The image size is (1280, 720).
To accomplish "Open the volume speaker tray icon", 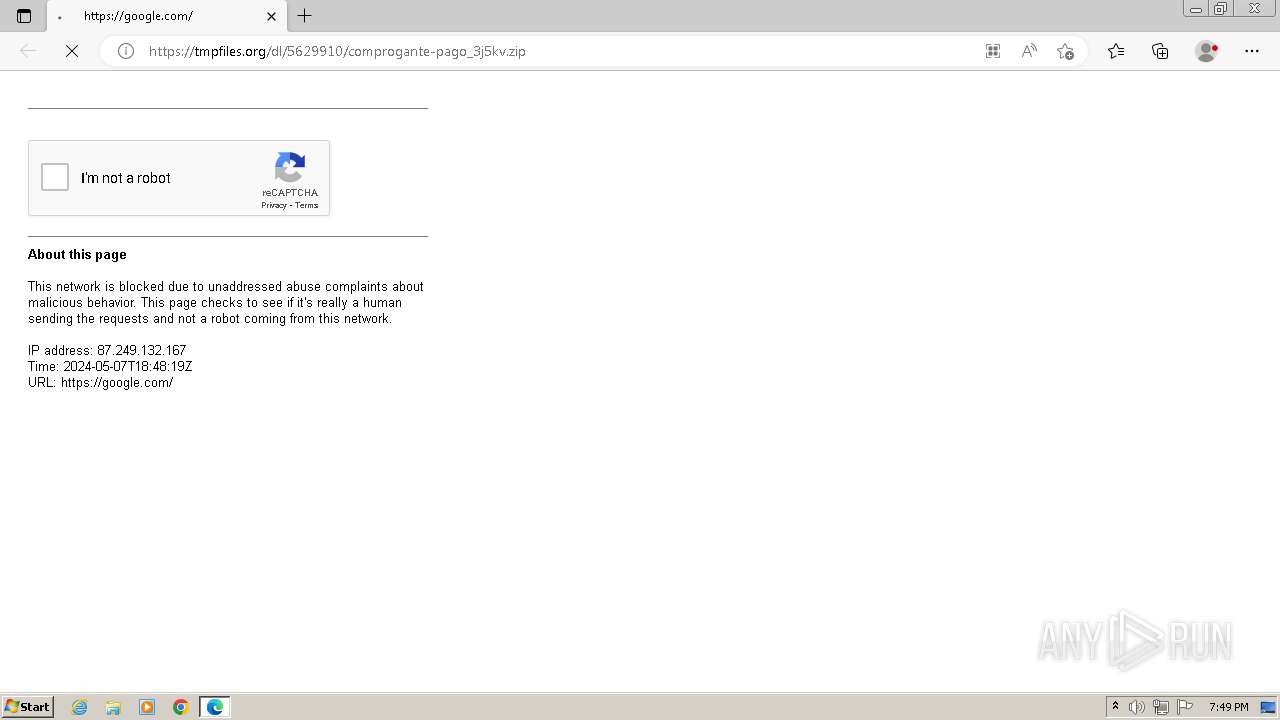I will (x=1137, y=707).
